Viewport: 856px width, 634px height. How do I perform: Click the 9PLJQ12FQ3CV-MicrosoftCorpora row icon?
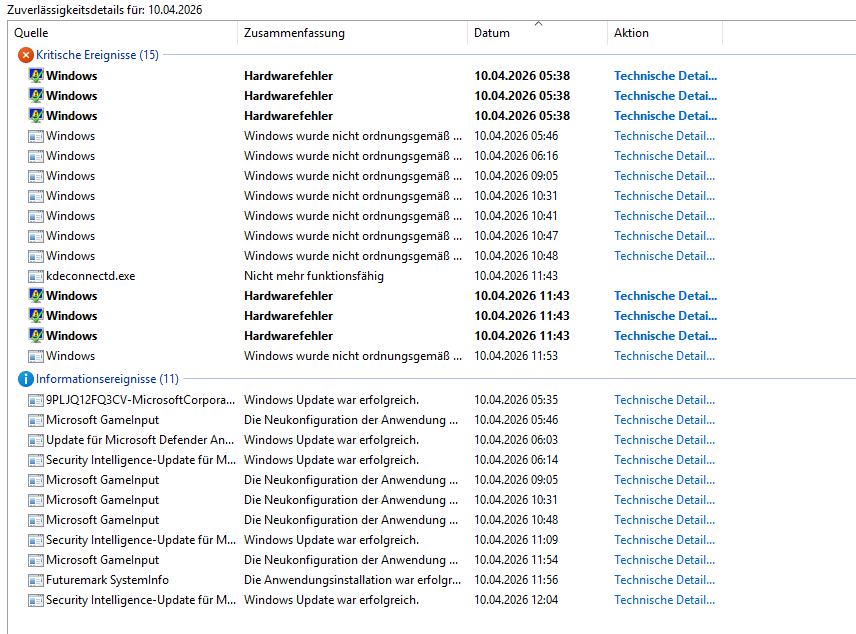click(36, 400)
